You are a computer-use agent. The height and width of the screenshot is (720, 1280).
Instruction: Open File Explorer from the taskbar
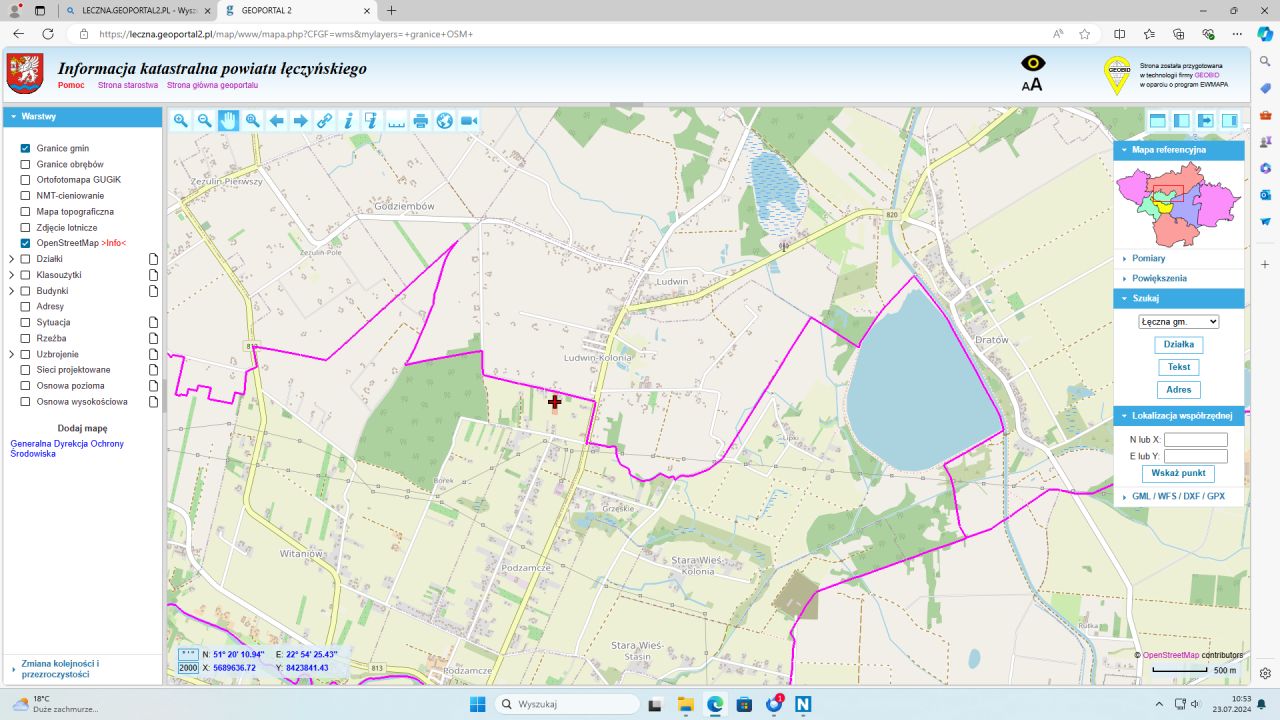click(x=685, y=704)
